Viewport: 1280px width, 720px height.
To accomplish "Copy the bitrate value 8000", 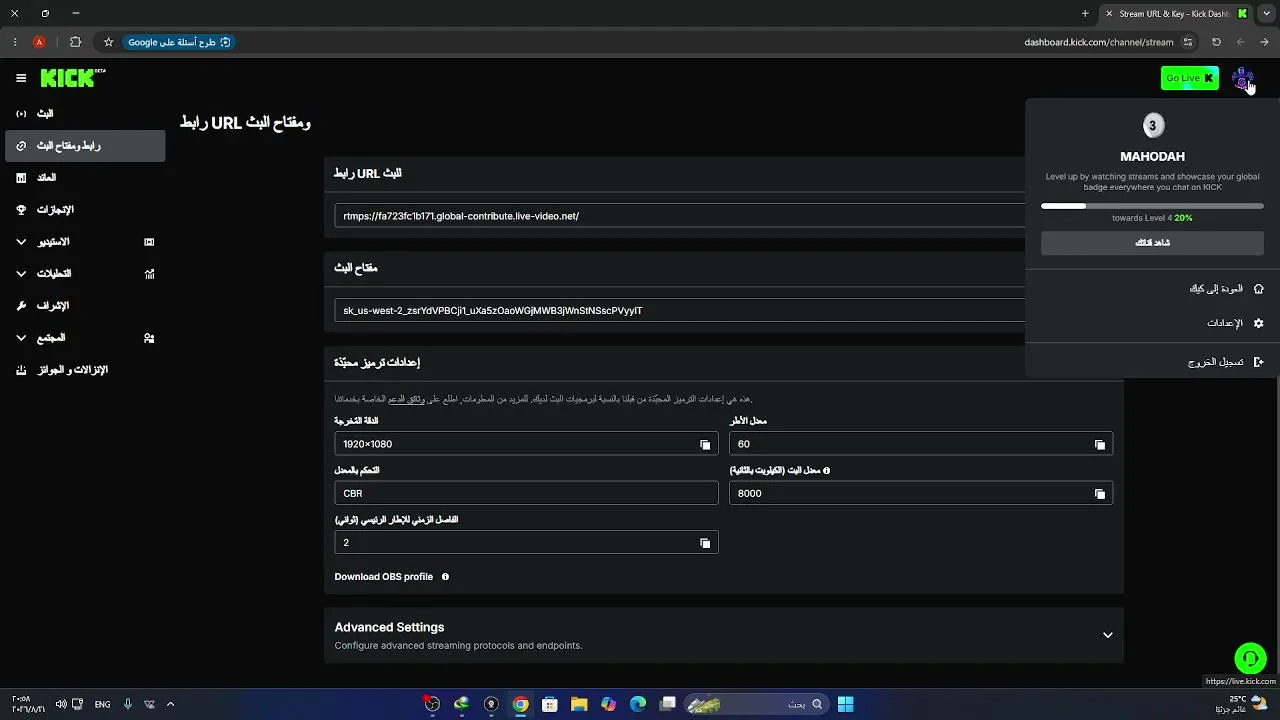I will 1100,494.
